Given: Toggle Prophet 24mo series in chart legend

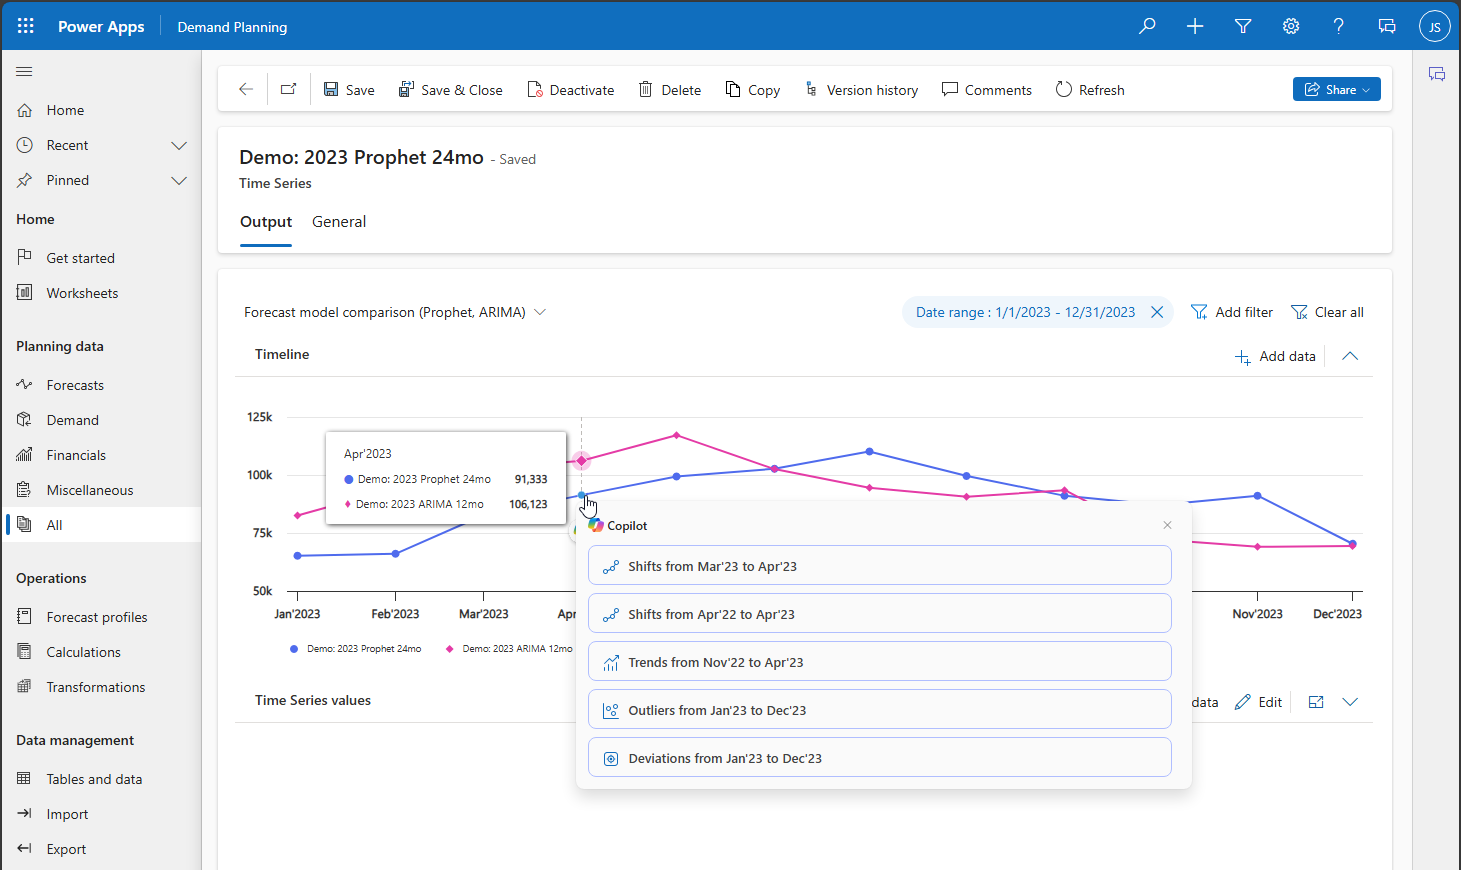Looking at the screenshot, I should coord(356,649).
